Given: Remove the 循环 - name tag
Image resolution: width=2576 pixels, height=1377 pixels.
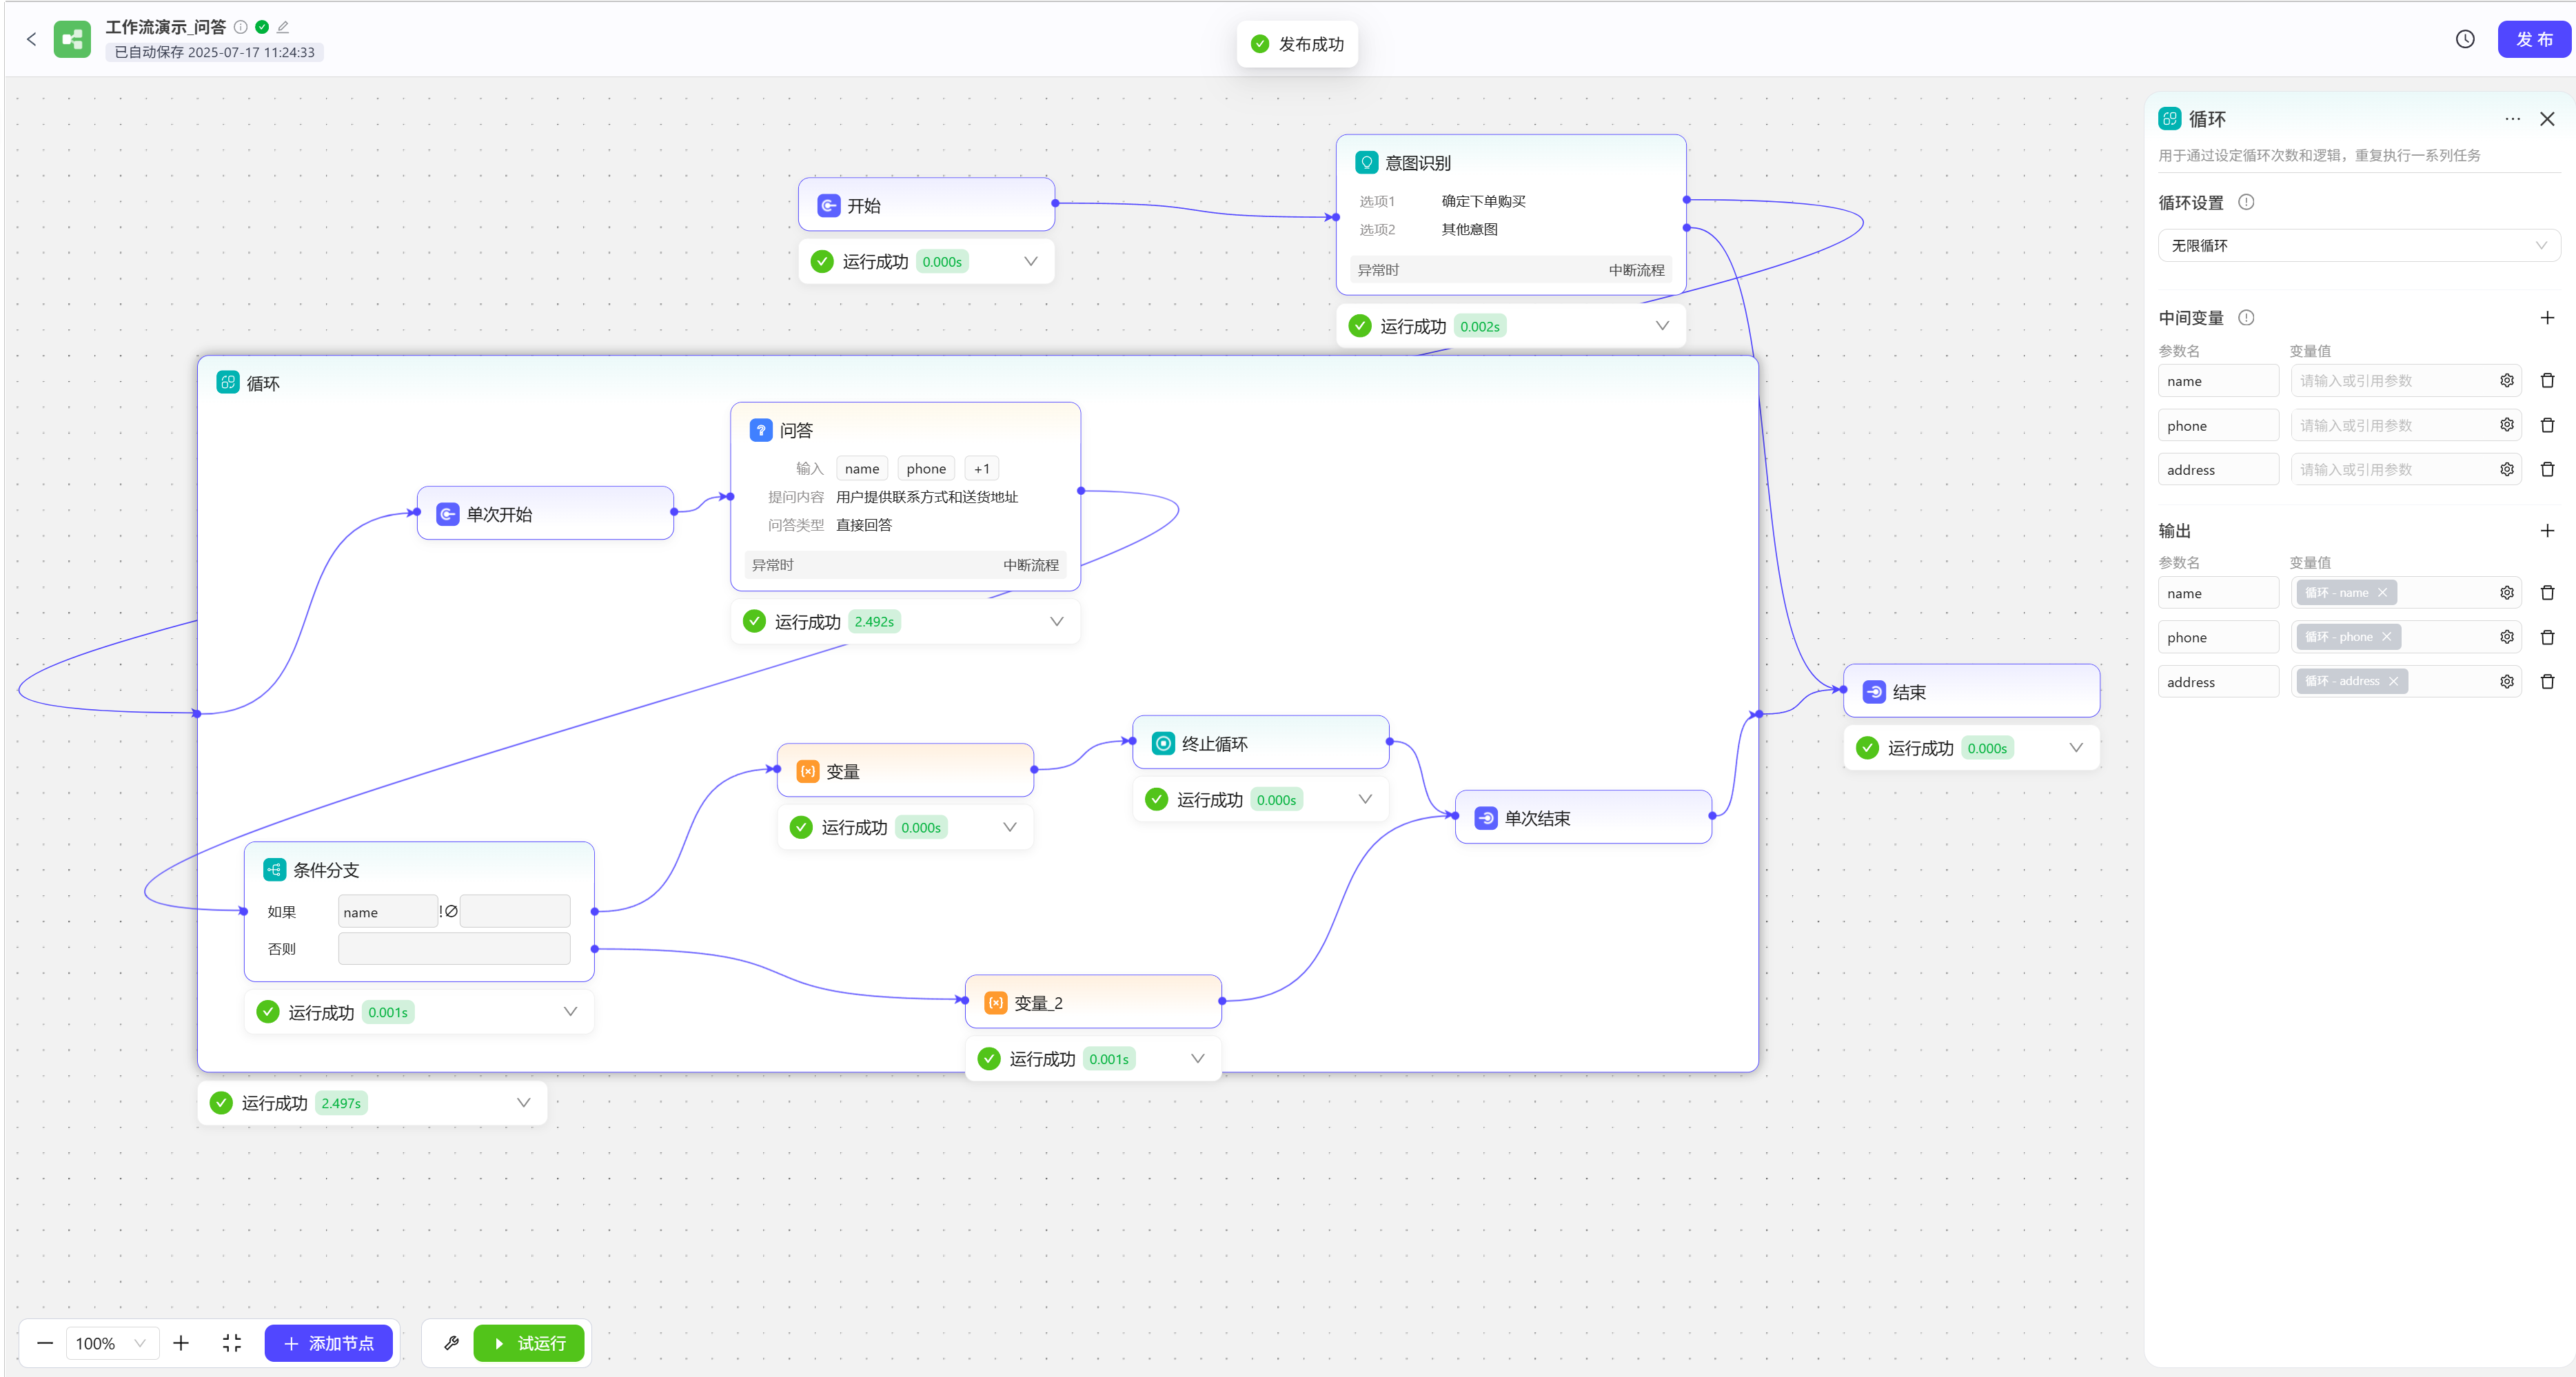Looking at the screenshot, I should [2382, 593].
